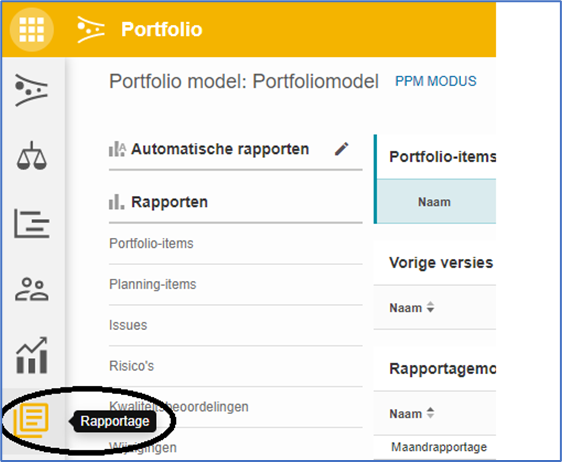Click the Rapporten bar chart icon

116,202
